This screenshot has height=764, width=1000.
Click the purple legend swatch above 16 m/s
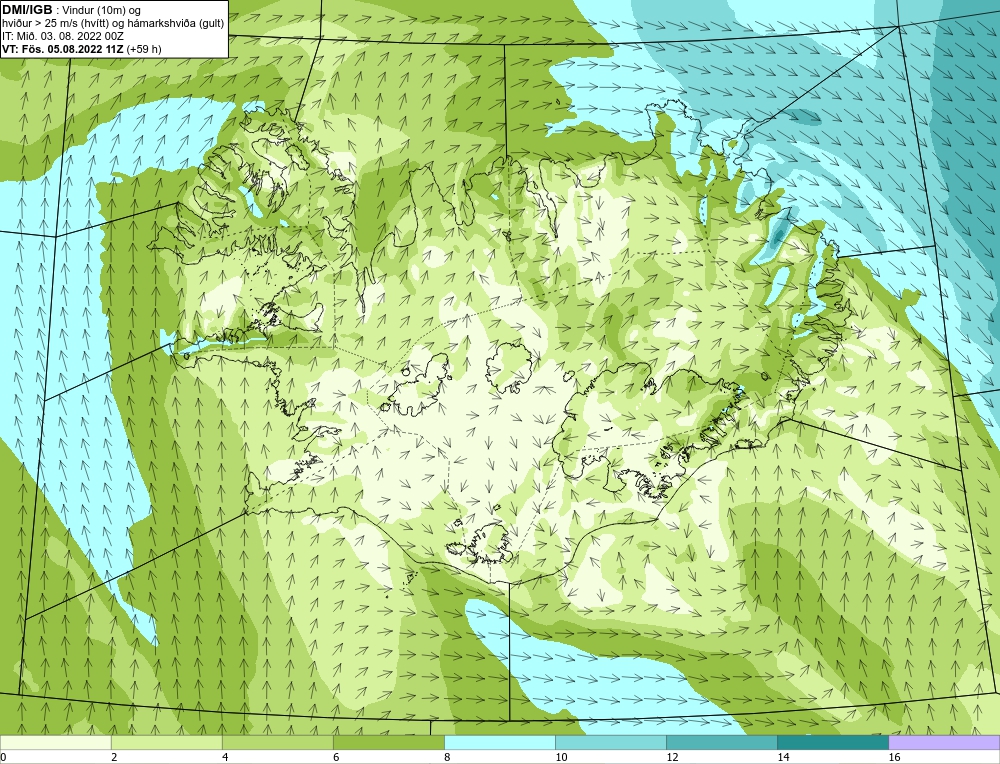(944, 742)
